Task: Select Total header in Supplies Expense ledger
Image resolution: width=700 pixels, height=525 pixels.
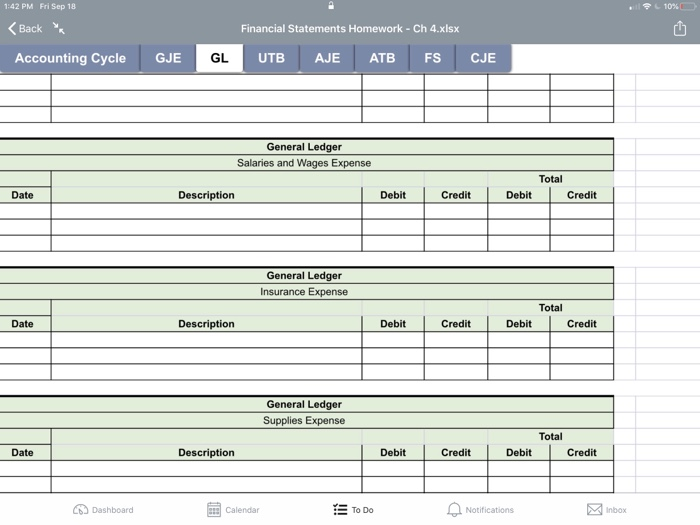Action: point(550,436)
